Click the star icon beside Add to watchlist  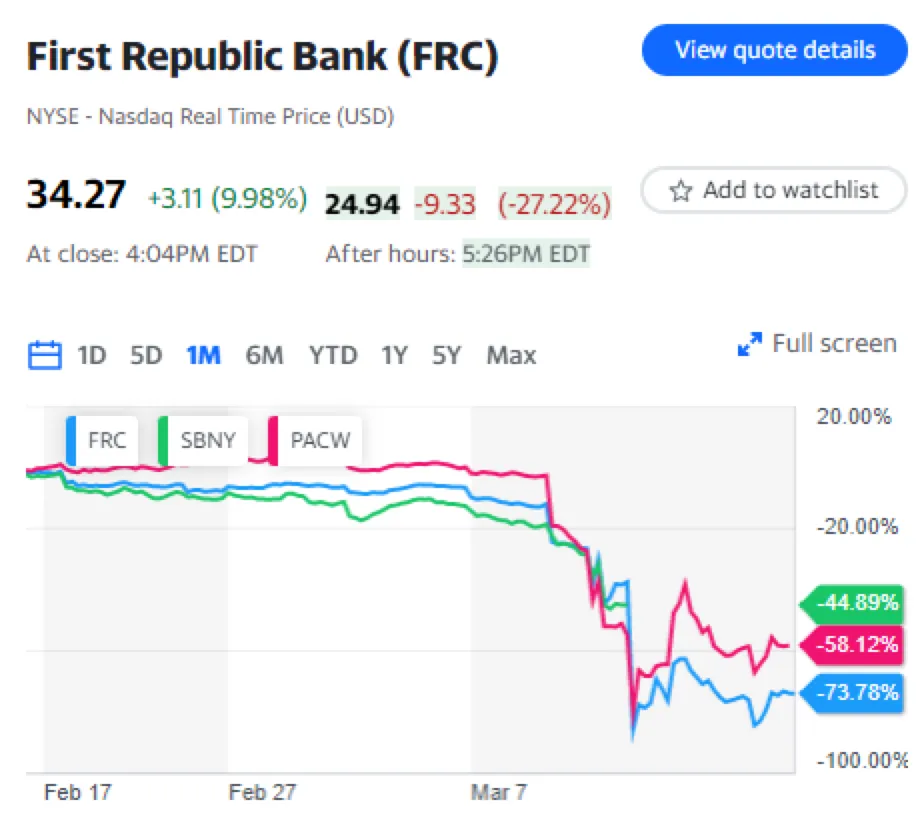pyautogui.click(x=681, y=190)
